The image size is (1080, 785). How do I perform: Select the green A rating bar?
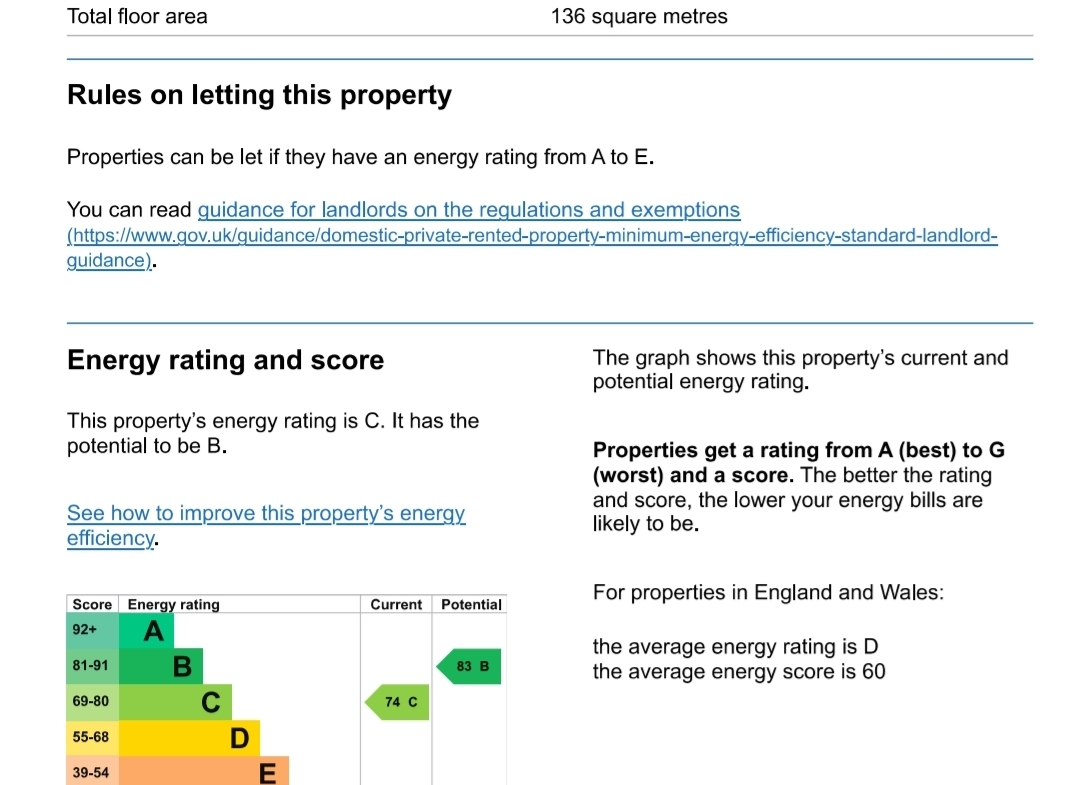click(x=147, y=631)
